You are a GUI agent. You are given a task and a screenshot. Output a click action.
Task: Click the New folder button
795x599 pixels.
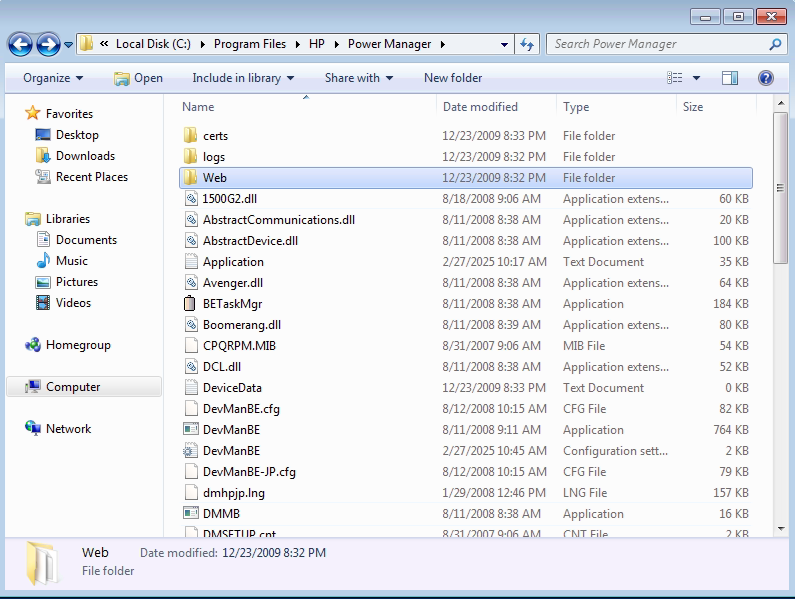click(453, 78)
